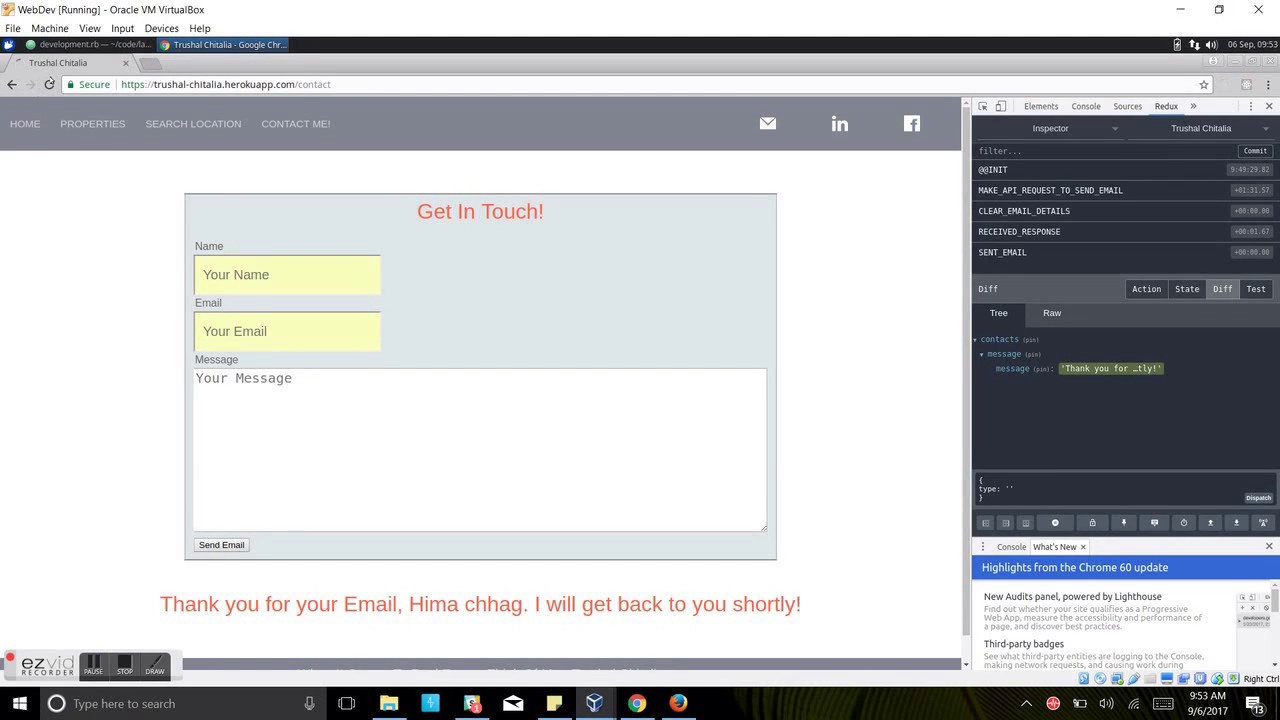1280x720 pixels.
Task: Expand more DevTools tabs chevron
Action: (1193, 106)
